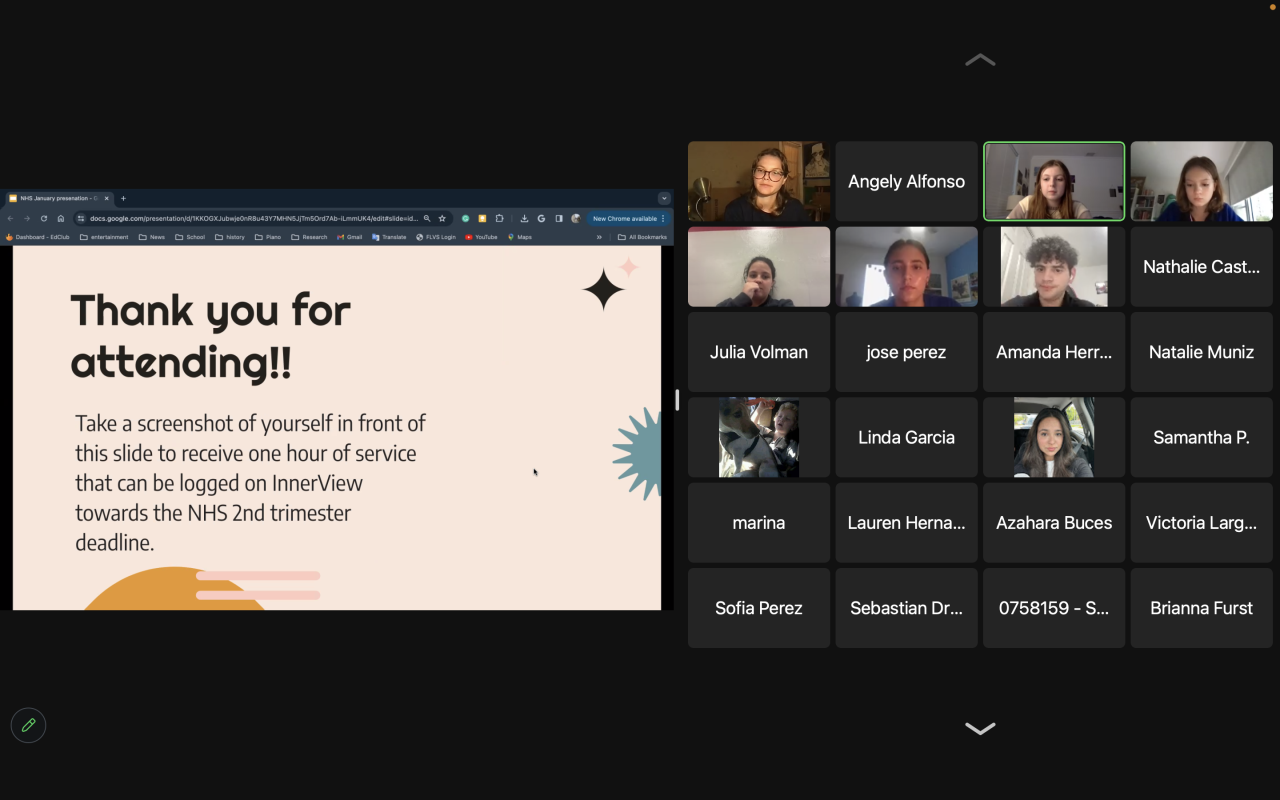Screen dimensions: 1280x800
Task: Select the Samantha P. participant tile
Action: pyautogui.click(x=1202, y=437)
